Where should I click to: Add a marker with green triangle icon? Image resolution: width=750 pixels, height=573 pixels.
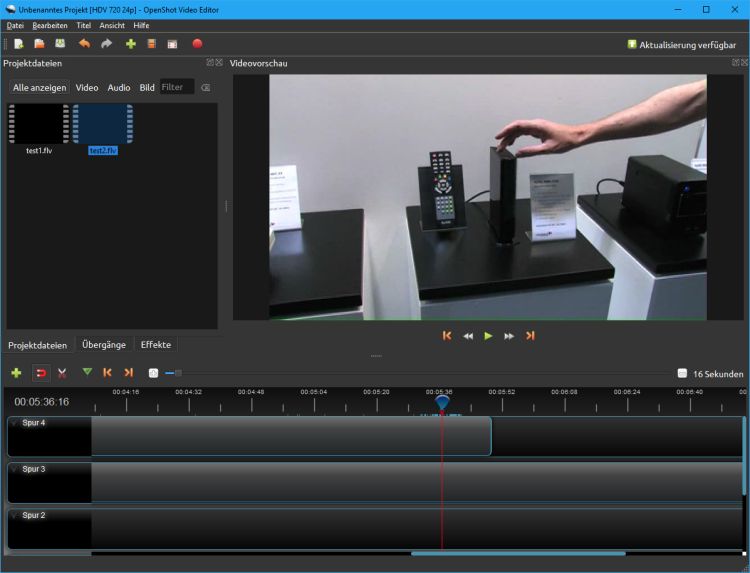(87, 372)
